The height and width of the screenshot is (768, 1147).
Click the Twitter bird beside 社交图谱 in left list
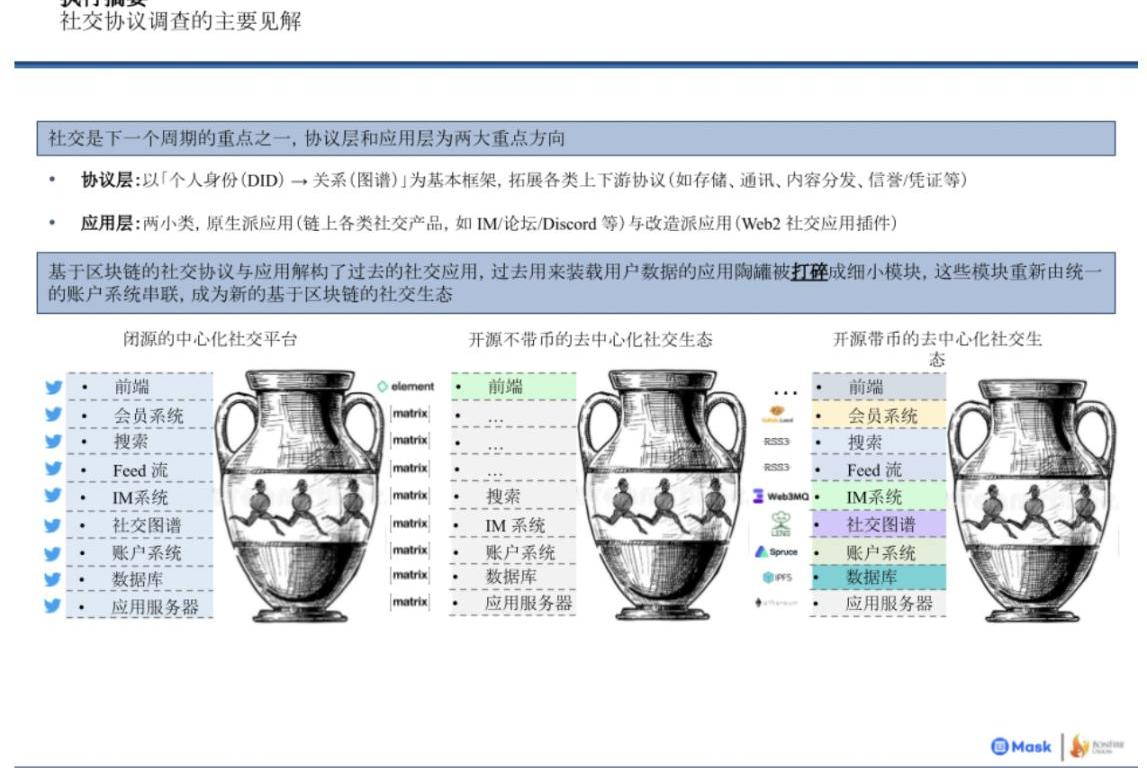[x=53, y=525]
